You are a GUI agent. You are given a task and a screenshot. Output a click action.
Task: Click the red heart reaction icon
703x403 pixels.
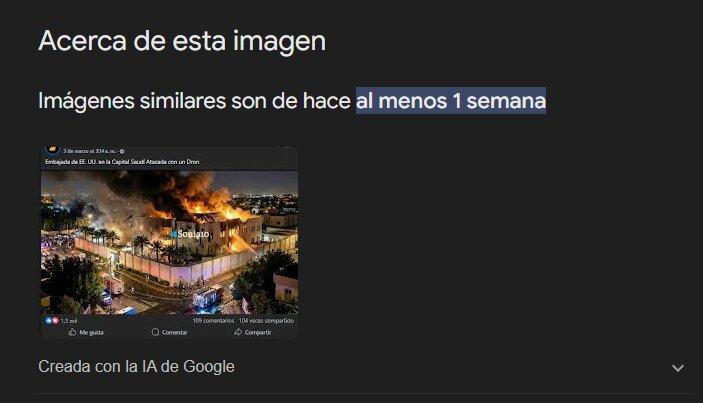click(55, 321)
